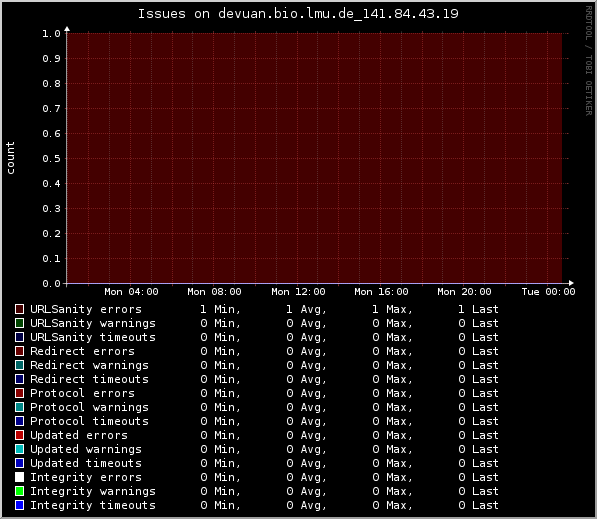This screenshot has width=597, height=519.
Task: Select the Redirect warnings teal swatch
Action: click(19, 365)
